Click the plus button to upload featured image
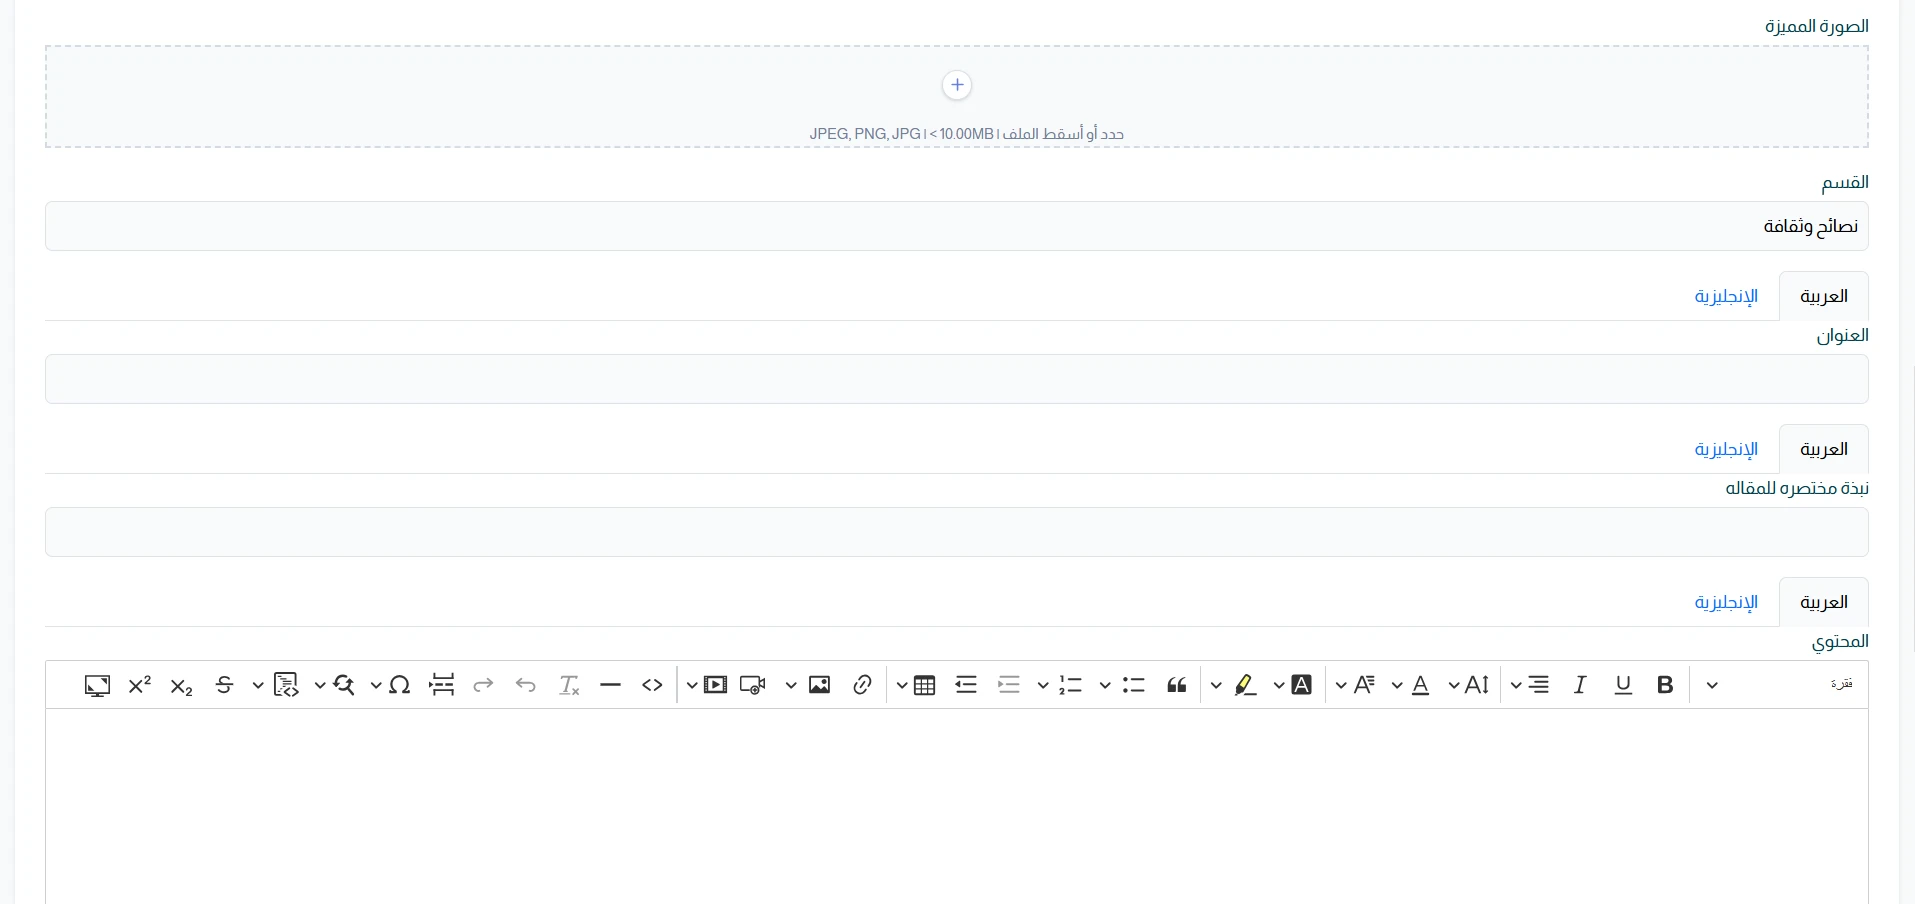This screenshot has width=1915, height=904. tap(957, 85)
